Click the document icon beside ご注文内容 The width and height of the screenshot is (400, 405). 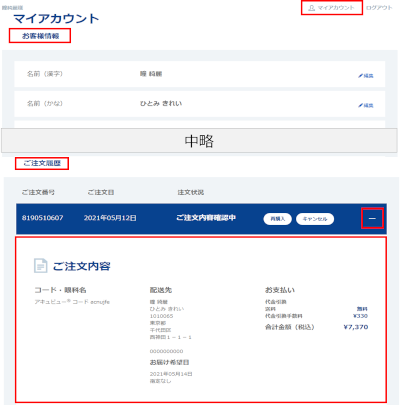[41, 266]
